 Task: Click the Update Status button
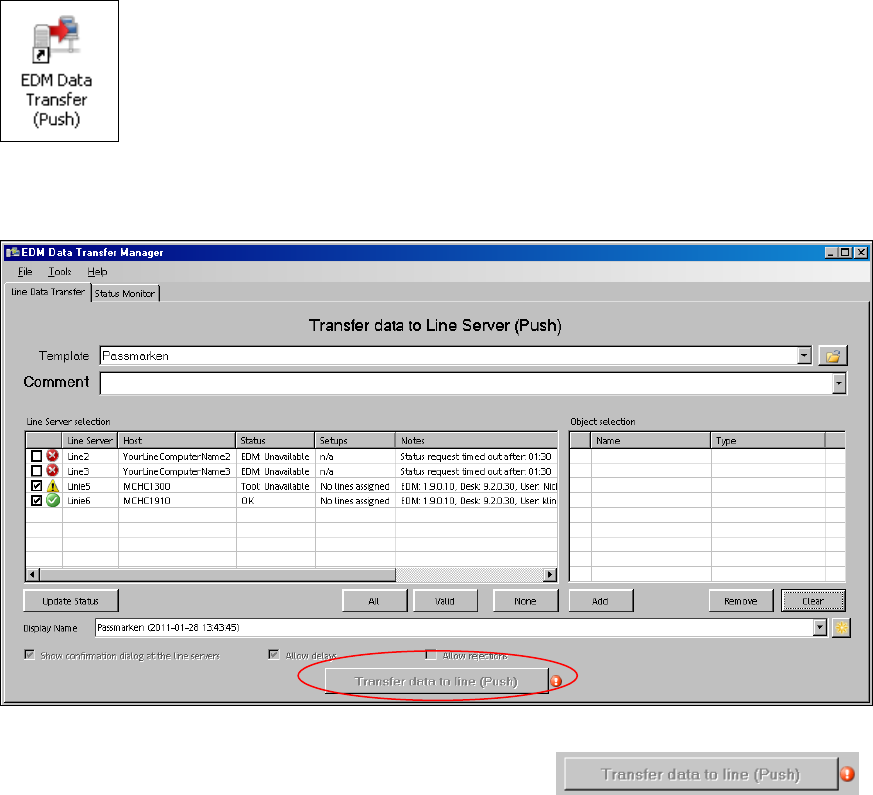click(71, 601)
